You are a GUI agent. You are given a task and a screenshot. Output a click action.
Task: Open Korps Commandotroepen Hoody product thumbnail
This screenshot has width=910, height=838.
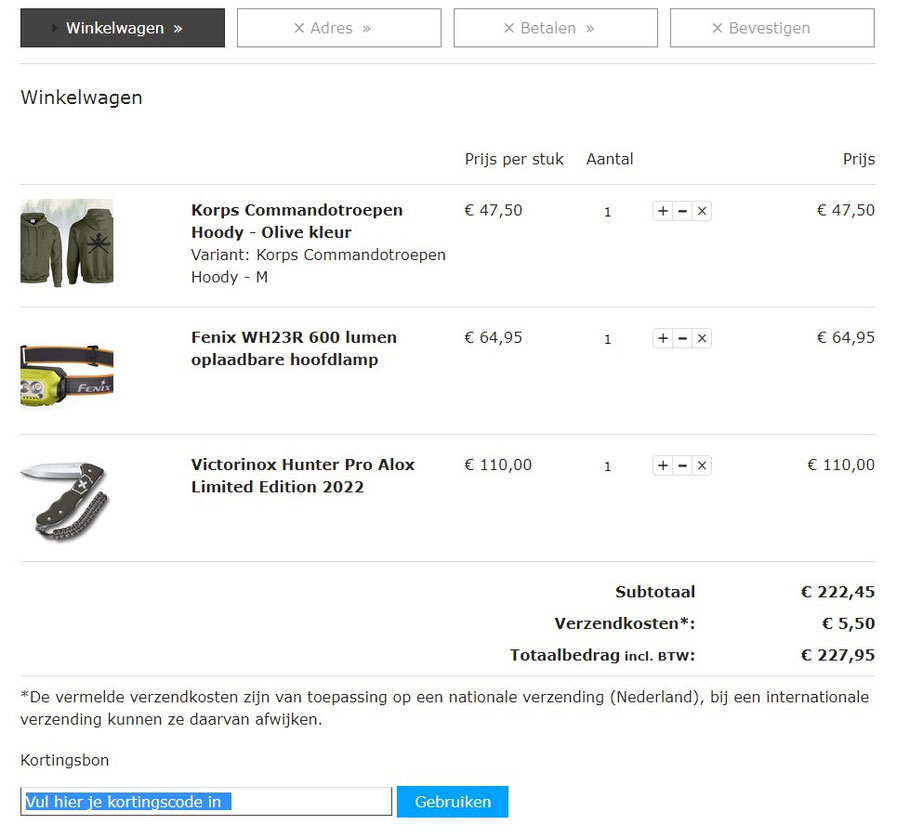pyautogui.click(x=67, y=243)
